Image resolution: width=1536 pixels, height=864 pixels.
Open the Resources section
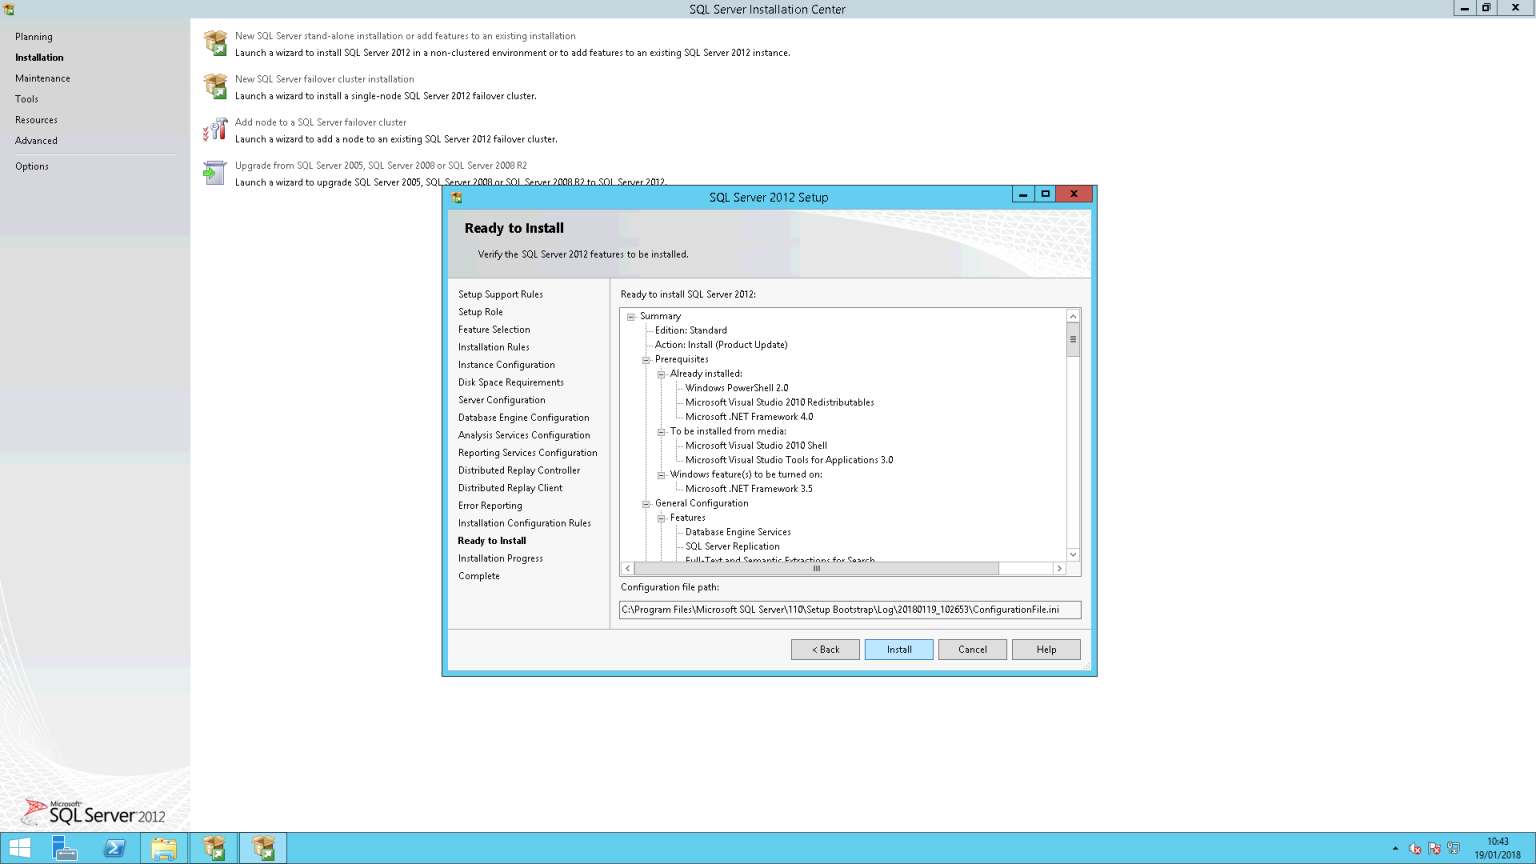(36, 120)
